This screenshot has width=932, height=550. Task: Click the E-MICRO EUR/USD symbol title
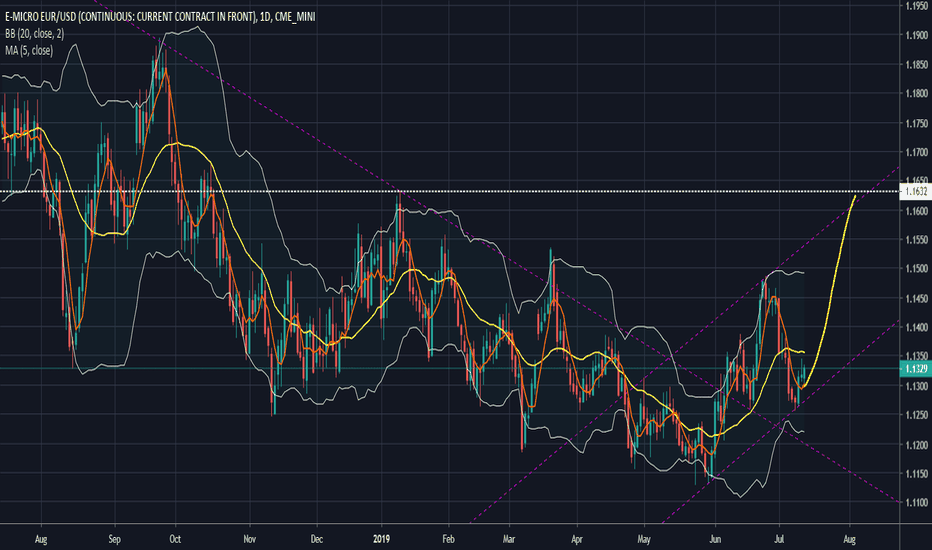click(160, 17)
